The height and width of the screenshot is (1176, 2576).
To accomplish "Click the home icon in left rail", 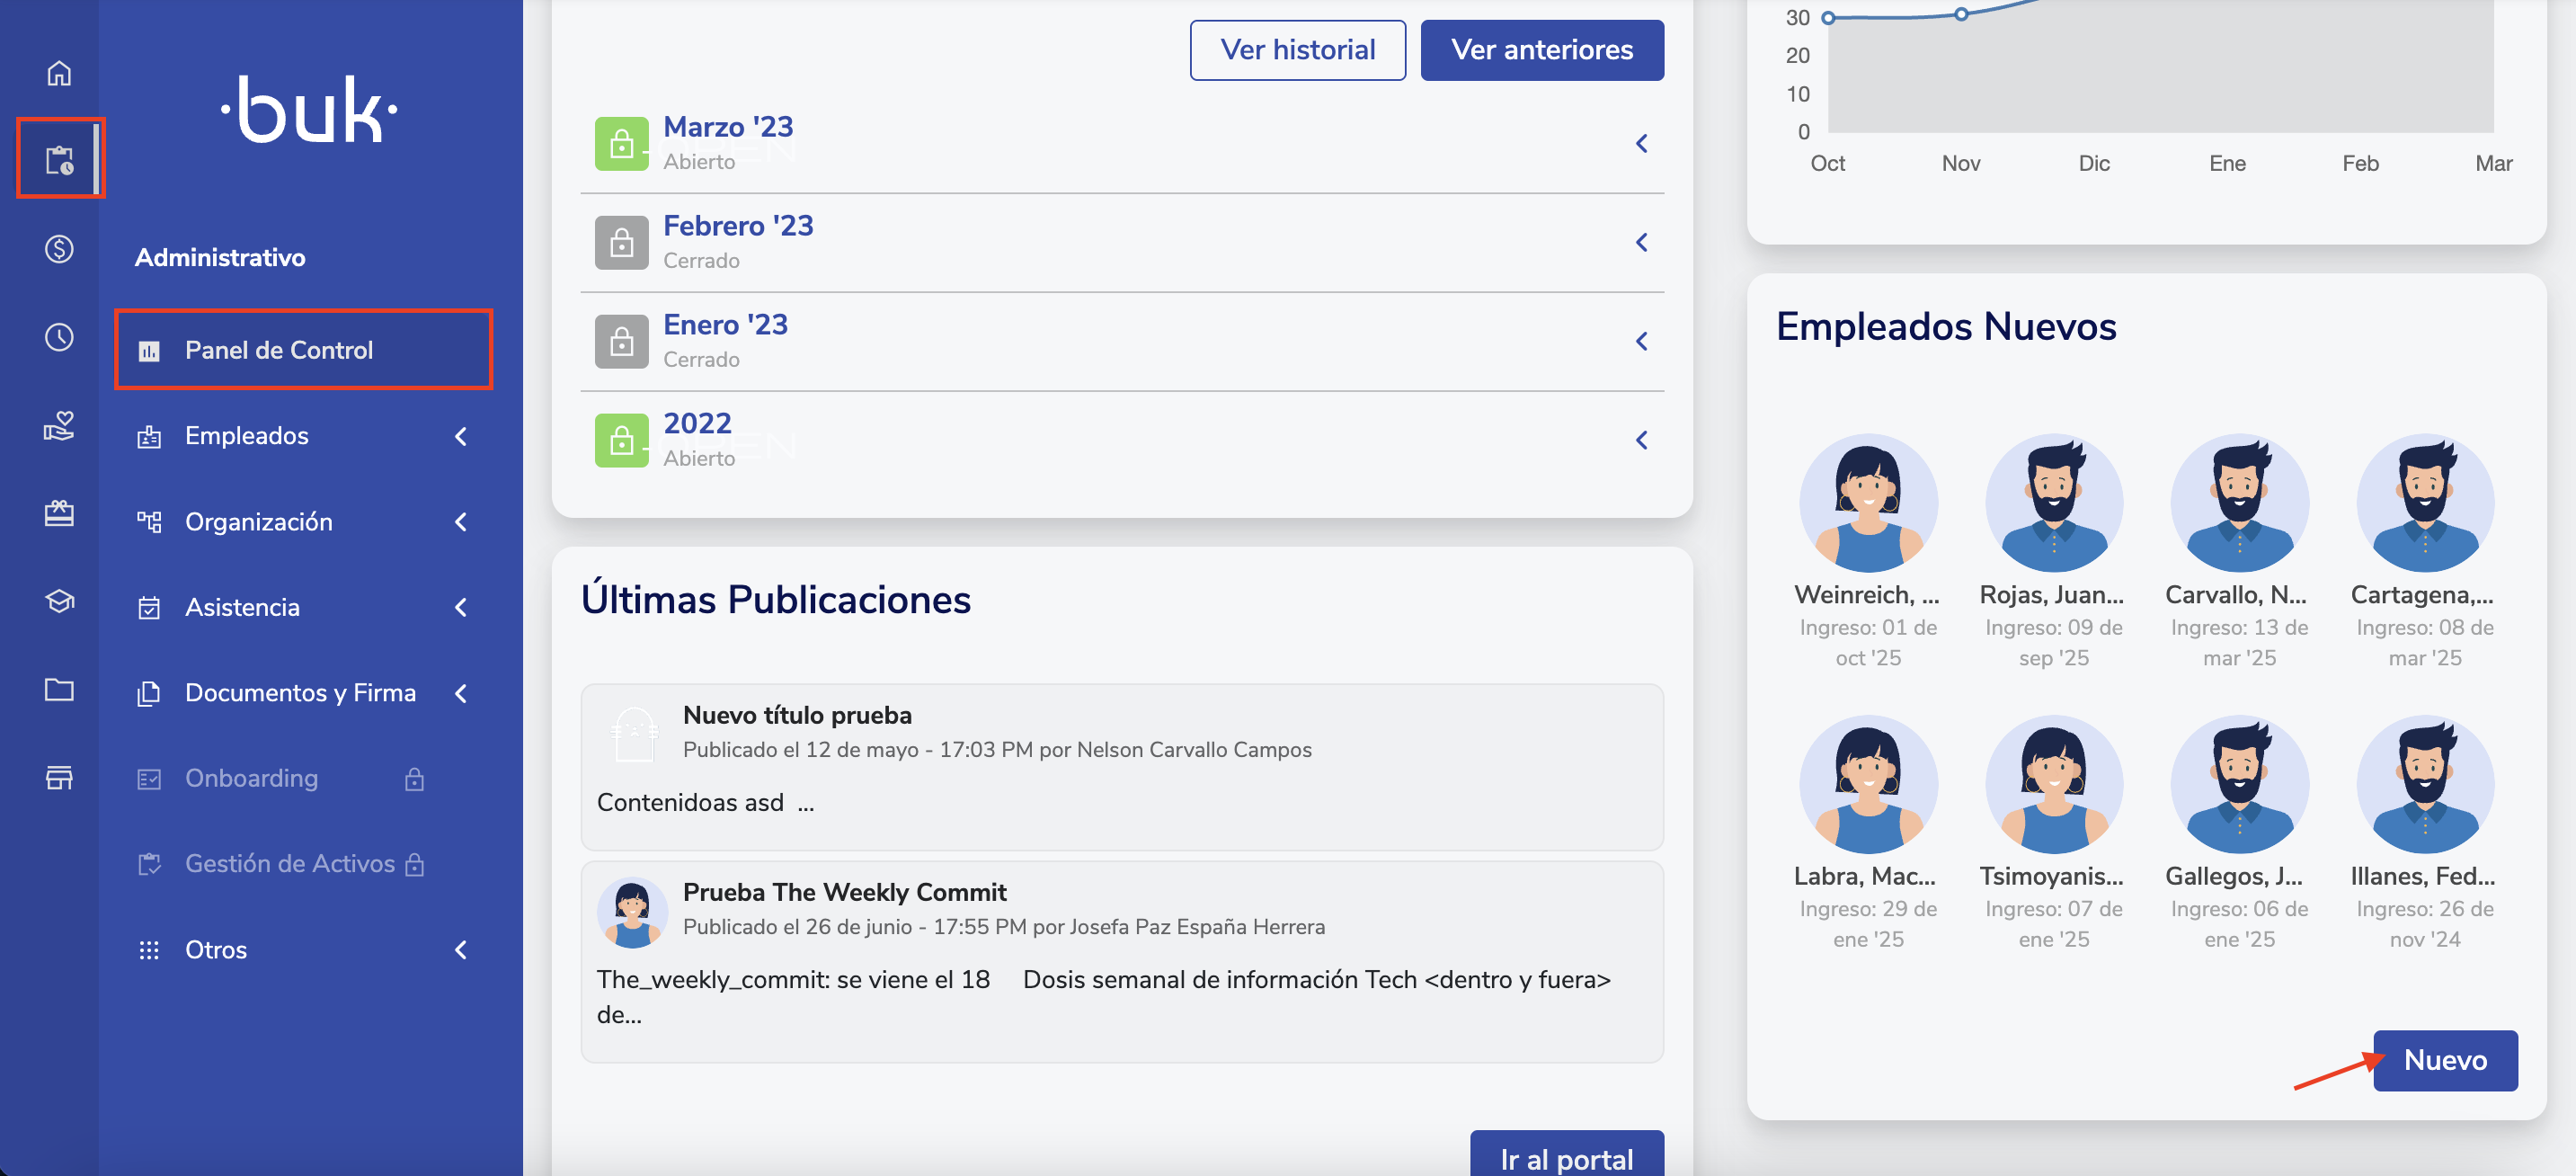I will (59, 73).
